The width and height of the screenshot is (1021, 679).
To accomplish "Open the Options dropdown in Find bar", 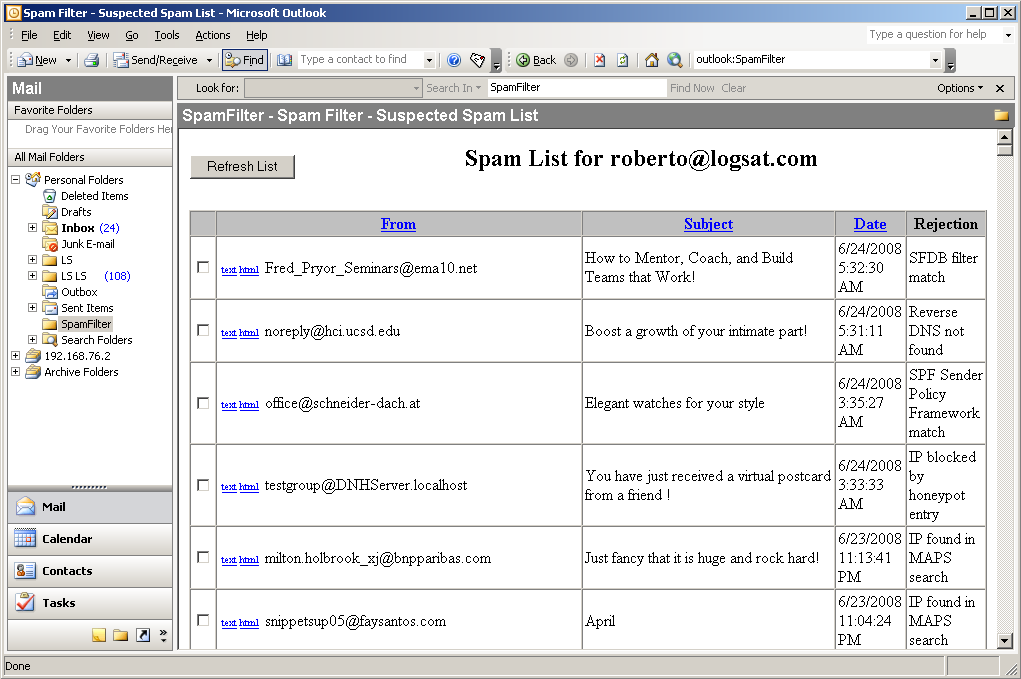I will [x=960, y=88].
